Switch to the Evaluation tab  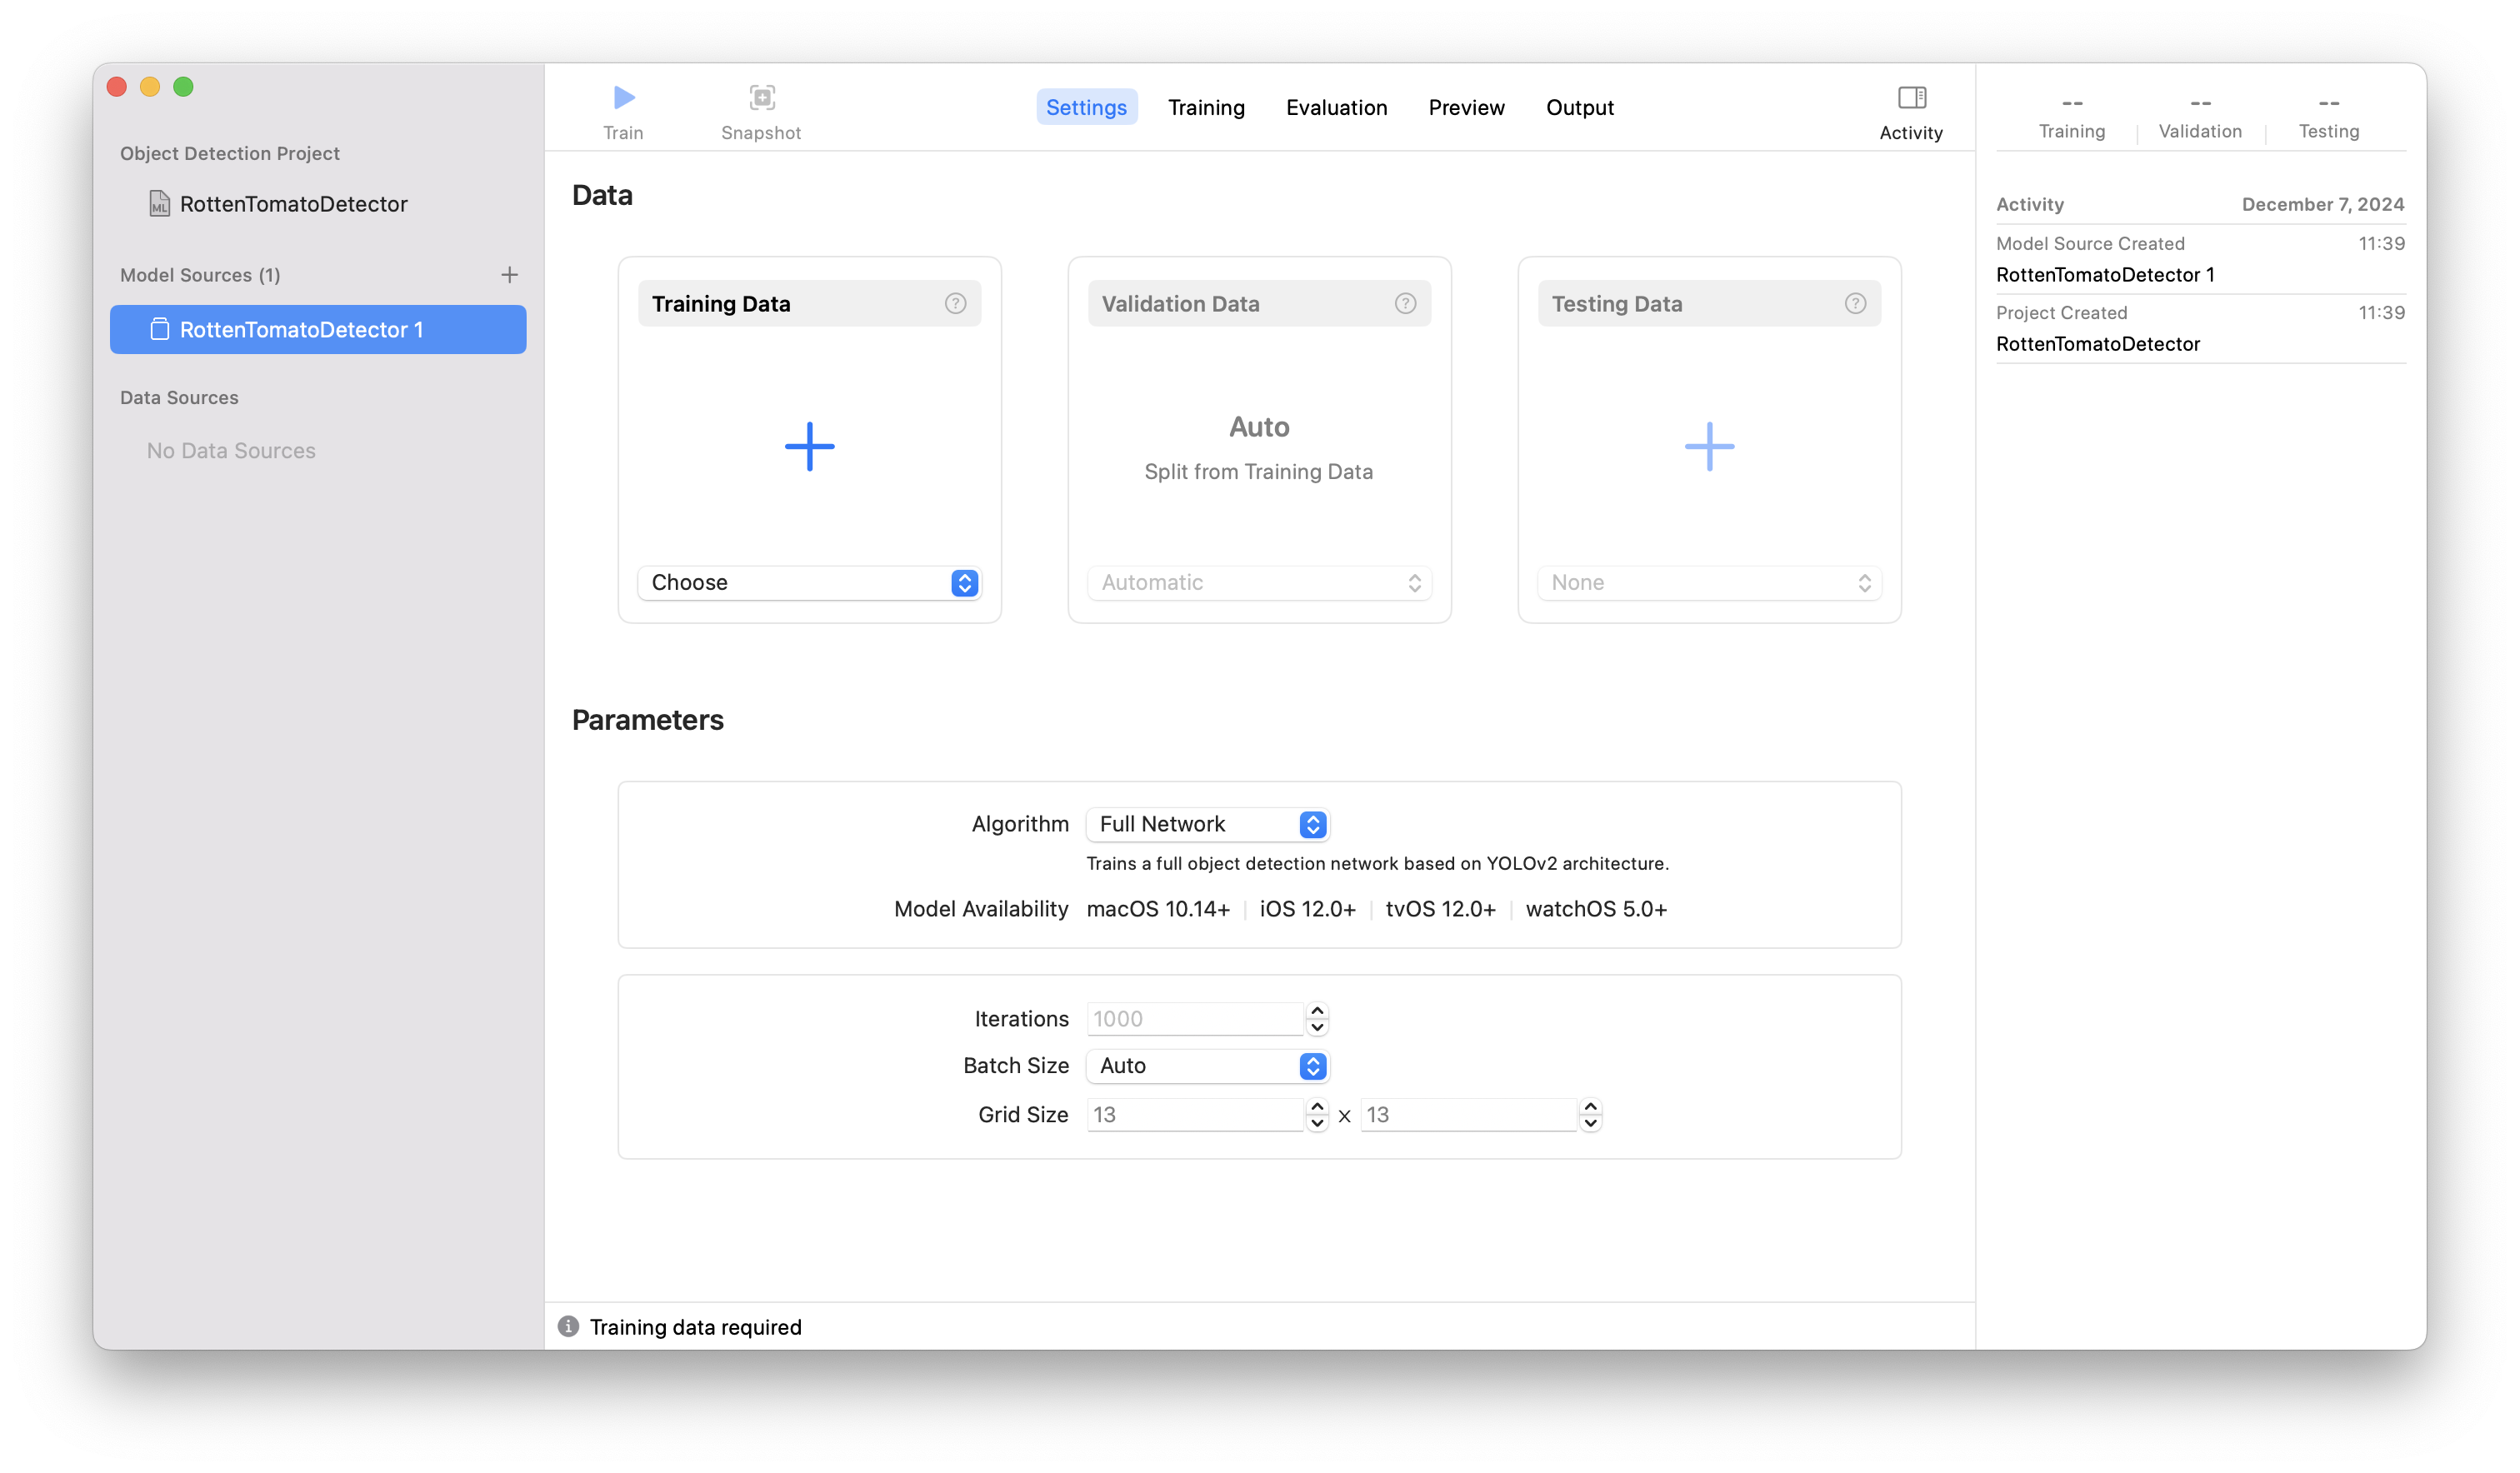1336,107
